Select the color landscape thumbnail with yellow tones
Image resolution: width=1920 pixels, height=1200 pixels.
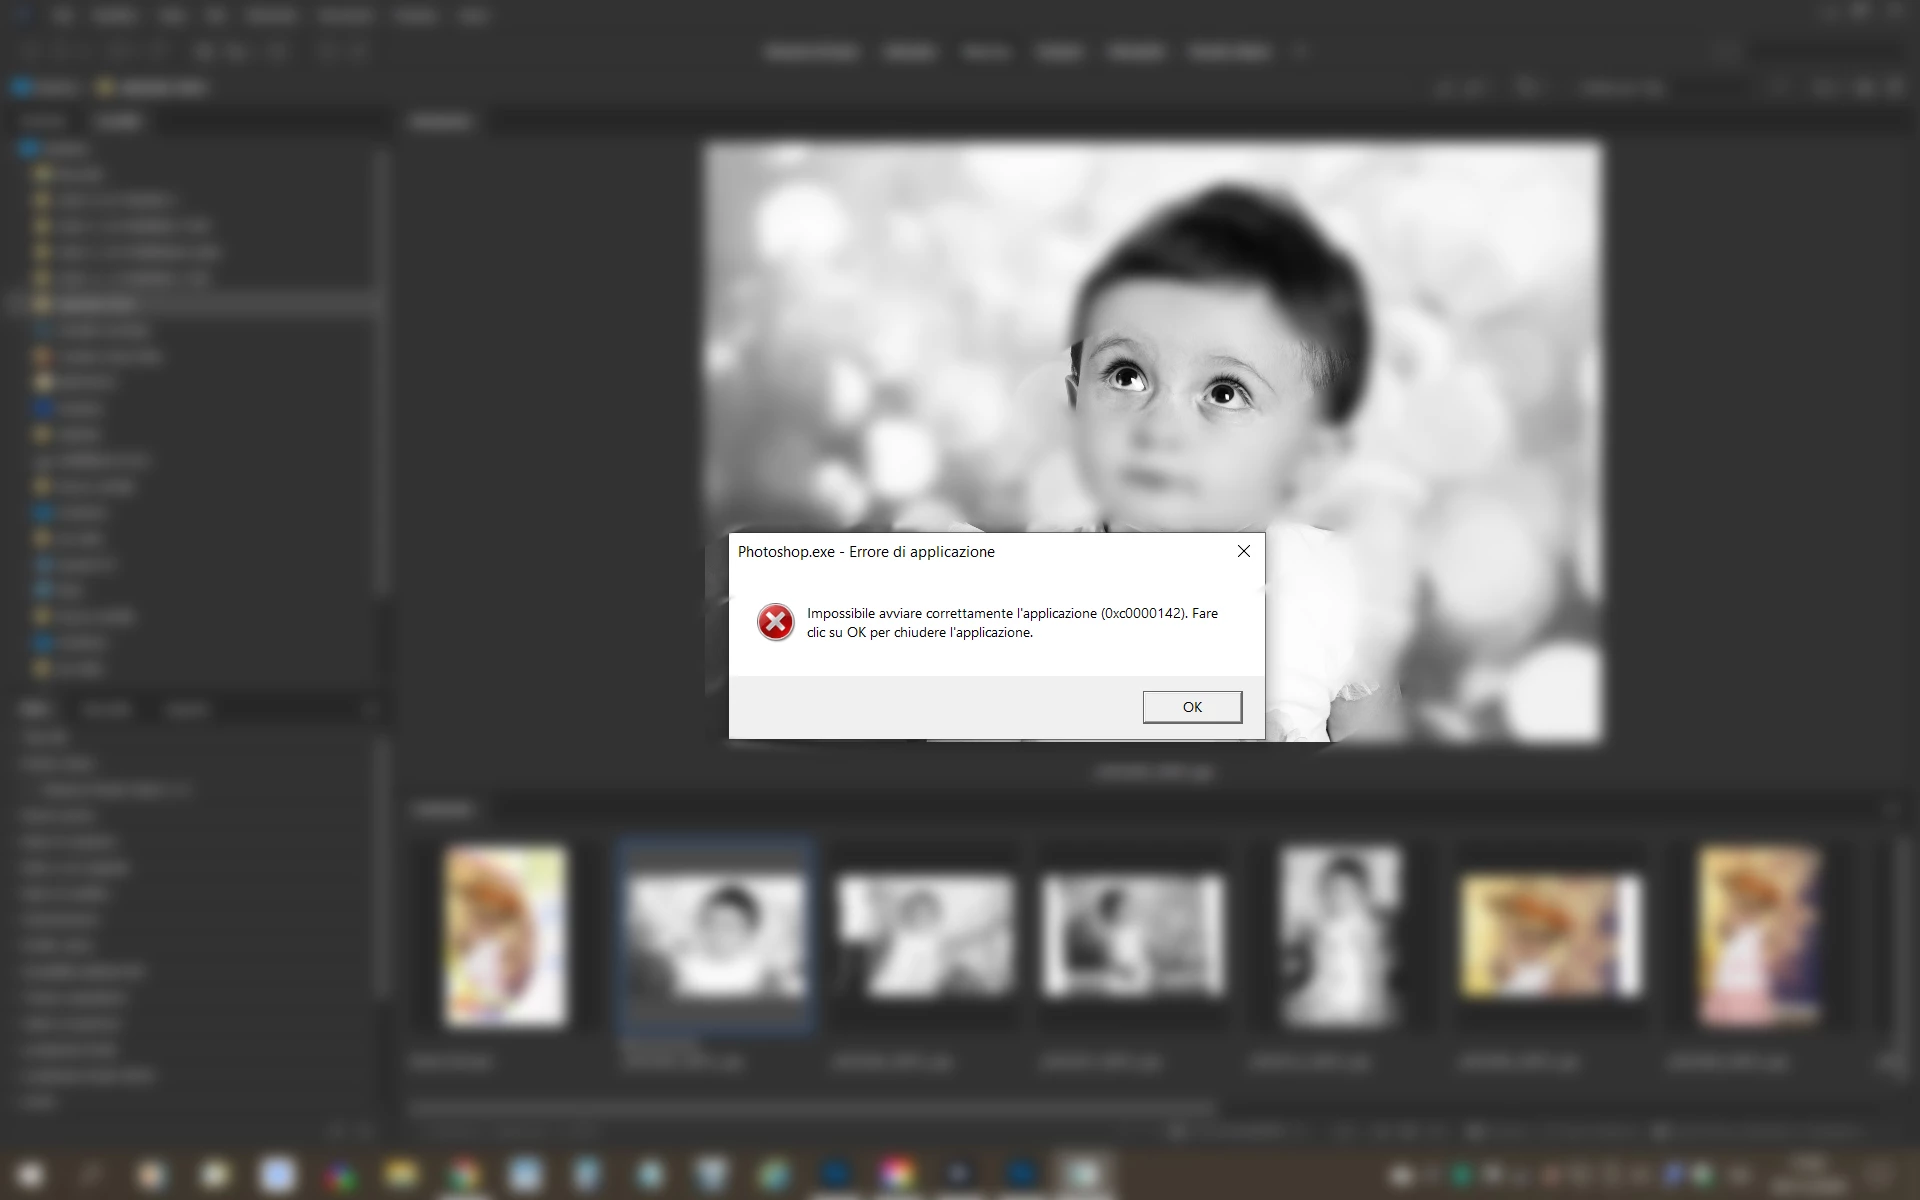(x=1550, y=937)
